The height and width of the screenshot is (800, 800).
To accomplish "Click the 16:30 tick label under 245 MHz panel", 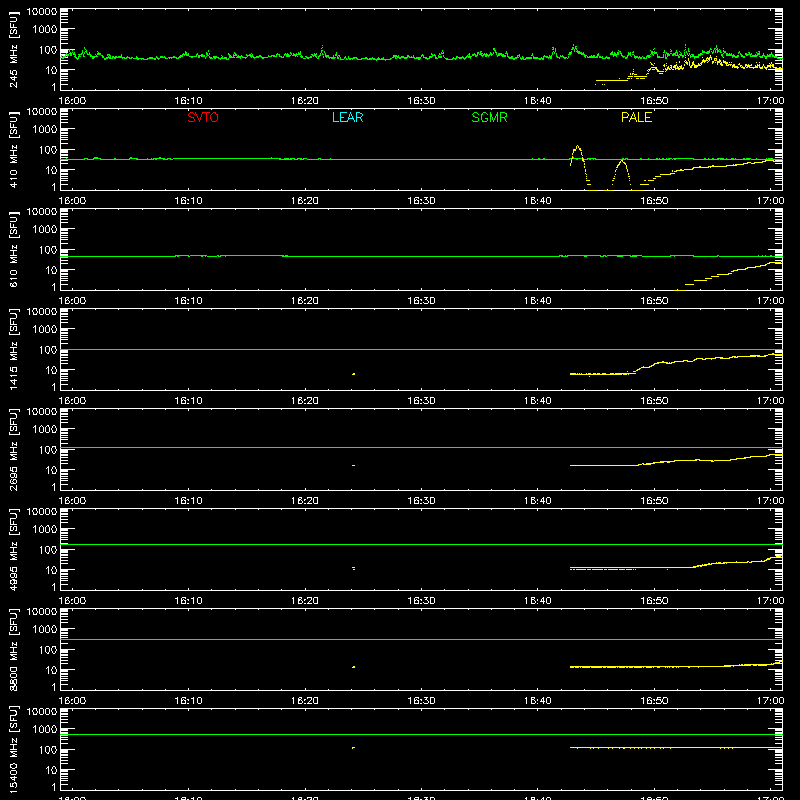I will pyautogui.click(x=421, y=101).
